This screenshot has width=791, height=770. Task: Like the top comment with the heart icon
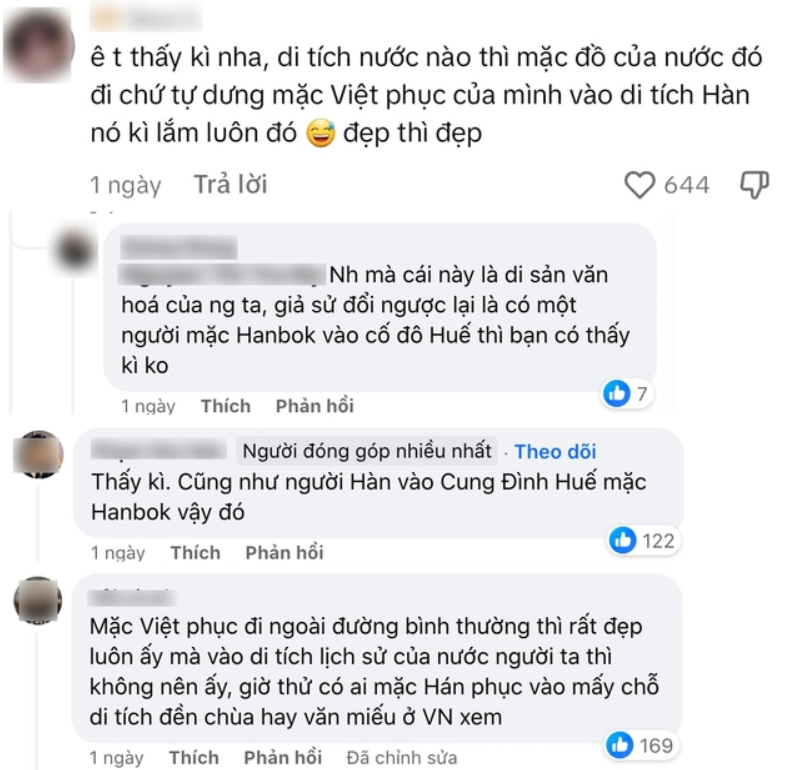[640, 185]
